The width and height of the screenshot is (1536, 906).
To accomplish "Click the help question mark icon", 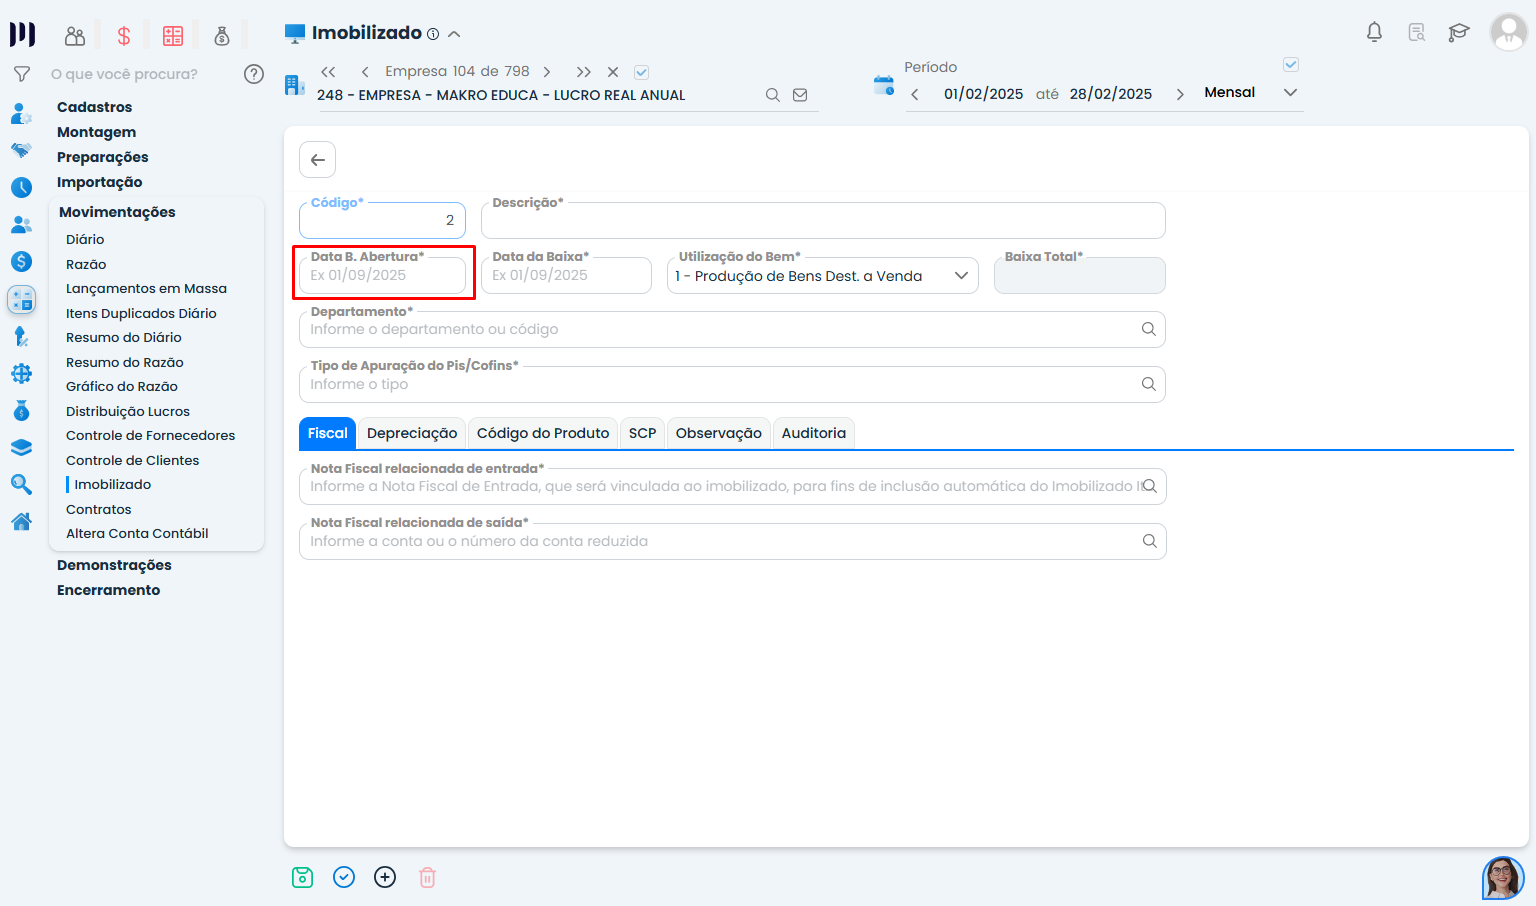I will [x=254, y=74].
